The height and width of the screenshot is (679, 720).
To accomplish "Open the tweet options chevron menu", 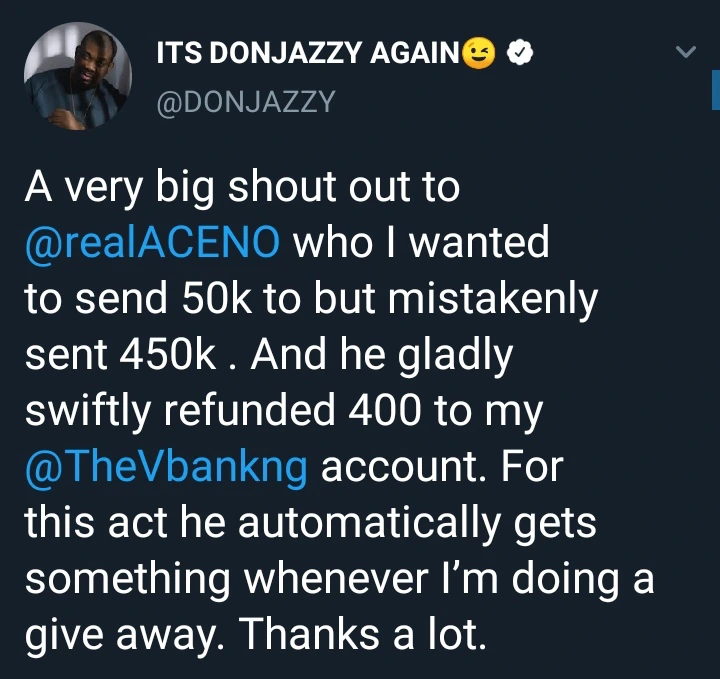I will click(x=685, y=53).
